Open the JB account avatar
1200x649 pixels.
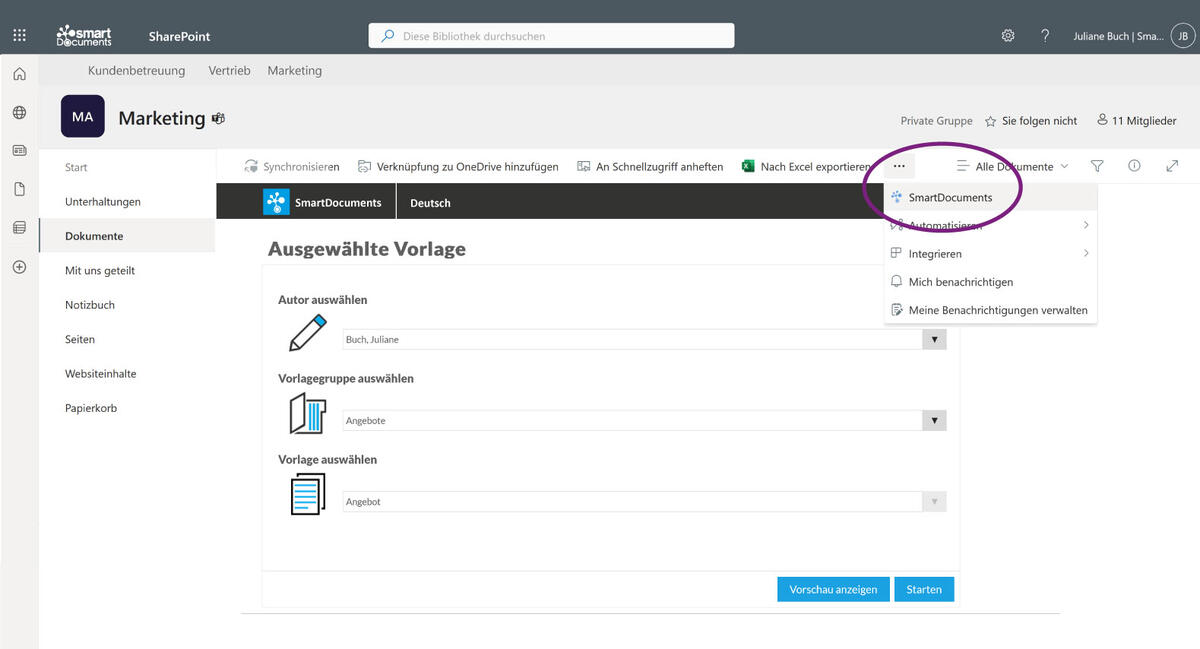click(x=1181, y=36)
